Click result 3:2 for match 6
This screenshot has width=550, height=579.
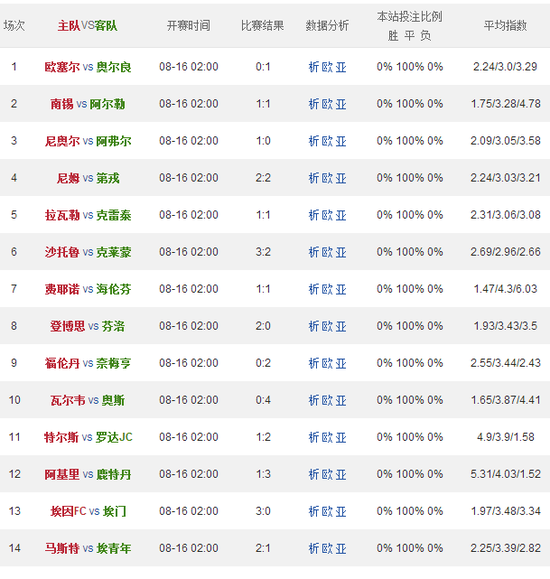[263, 252]
